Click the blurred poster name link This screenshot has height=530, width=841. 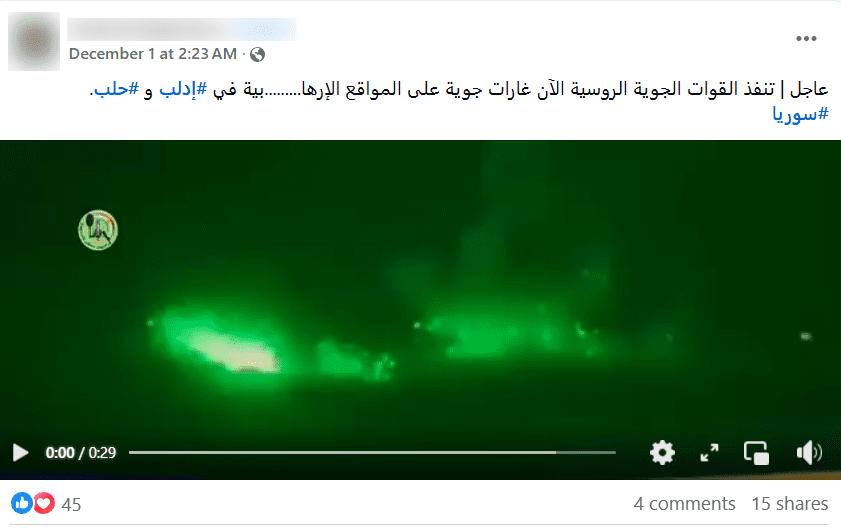pos(181,29)
